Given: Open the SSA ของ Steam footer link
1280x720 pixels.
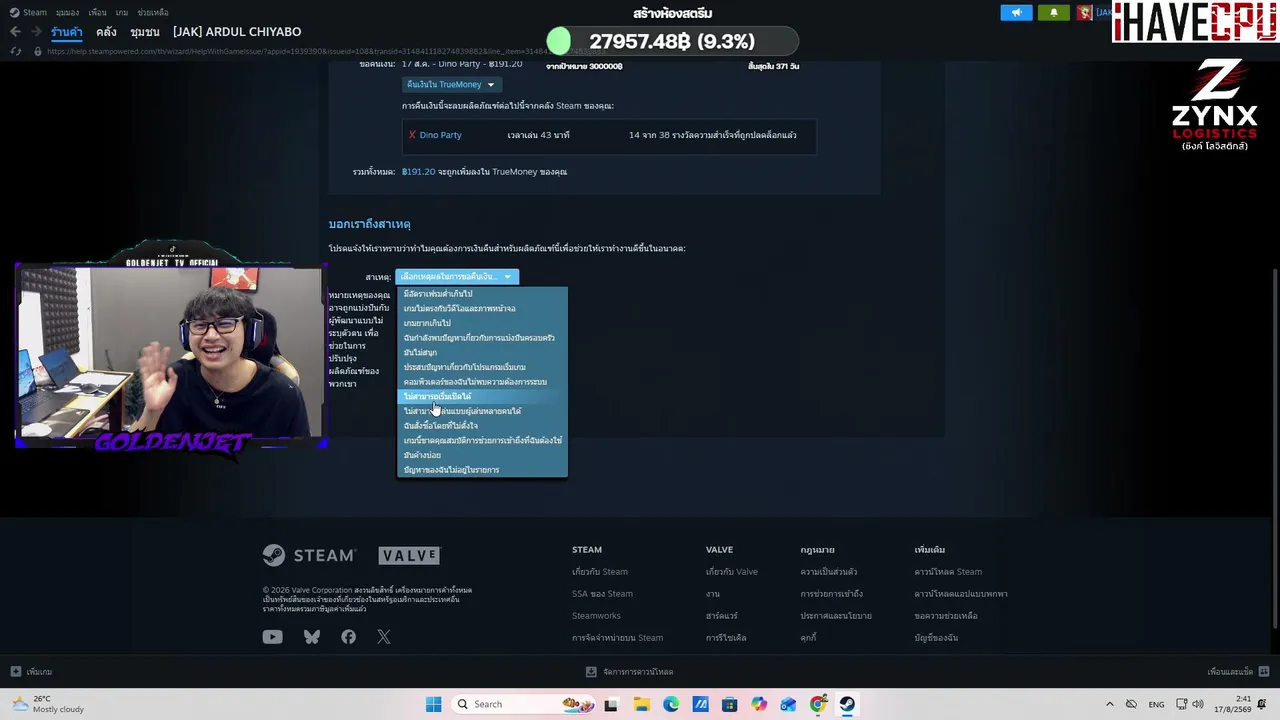Looking at the screenshot, I should pyautogui.click(x=602, y=594).
